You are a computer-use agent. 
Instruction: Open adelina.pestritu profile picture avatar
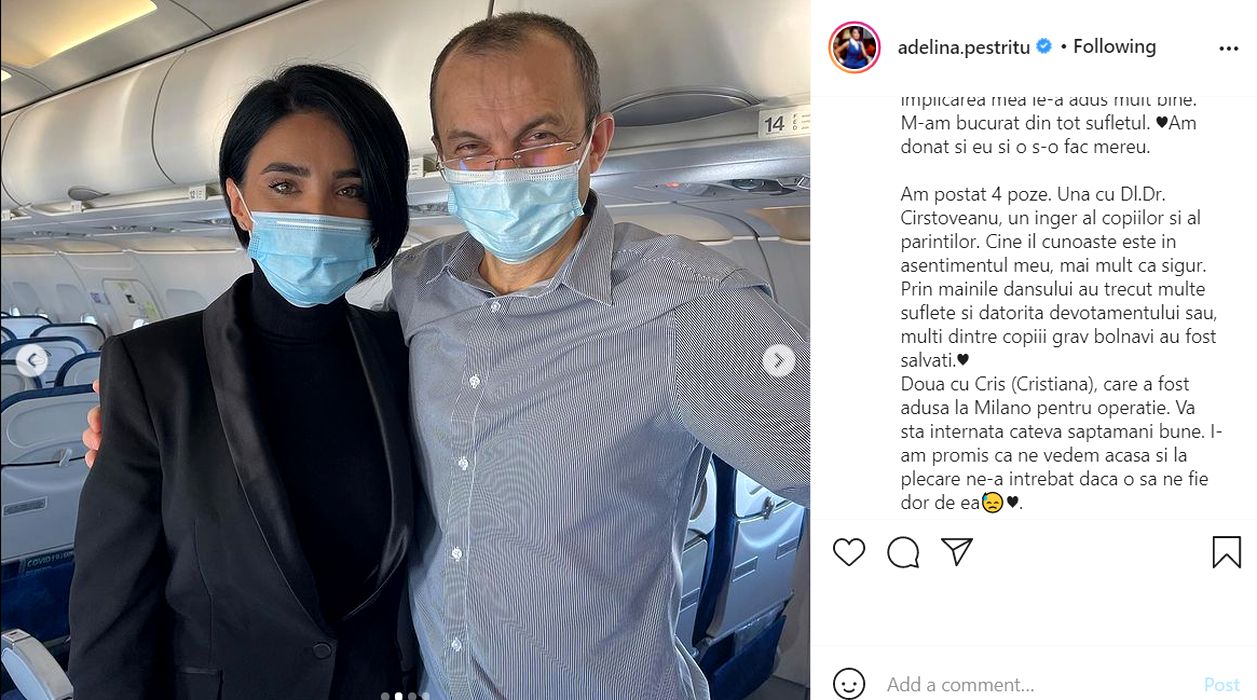tap(854, 47)
